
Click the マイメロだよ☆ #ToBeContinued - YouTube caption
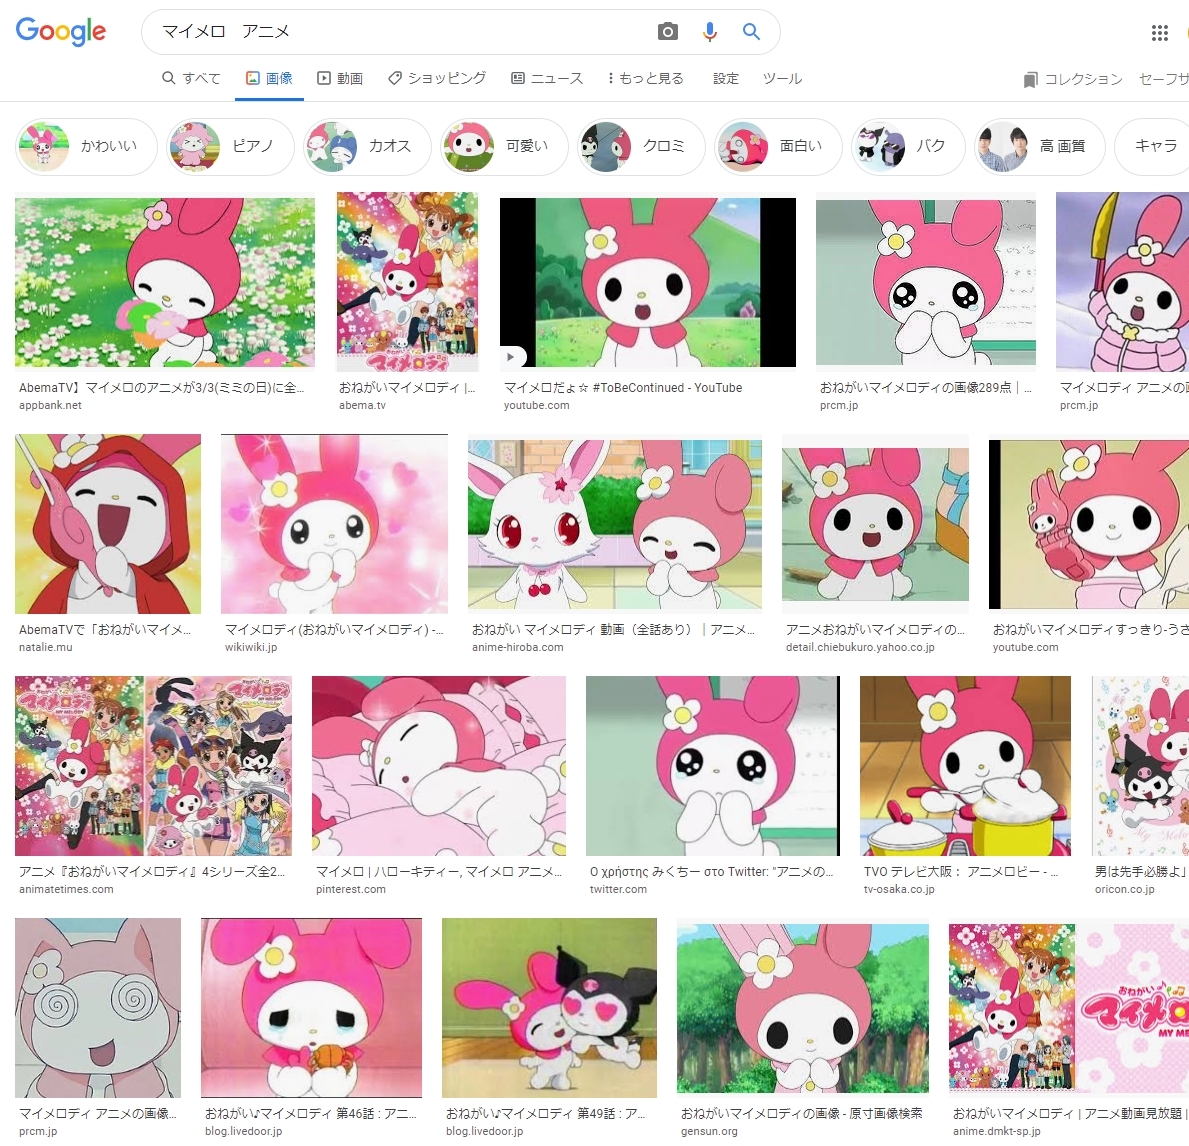pos(623,388)
